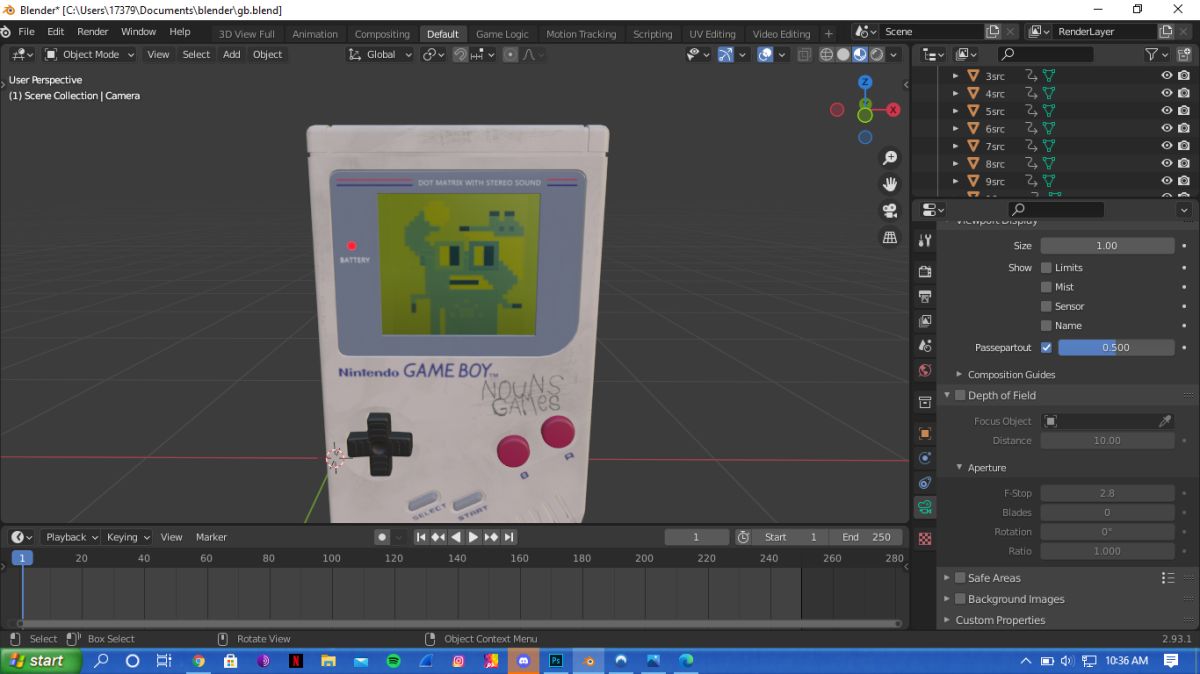Play the animation forward

click(474, 537)
